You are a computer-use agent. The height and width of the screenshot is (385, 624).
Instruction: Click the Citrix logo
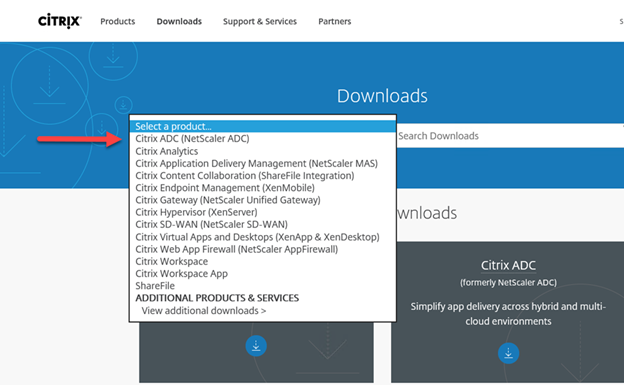(x=60, y=21)
